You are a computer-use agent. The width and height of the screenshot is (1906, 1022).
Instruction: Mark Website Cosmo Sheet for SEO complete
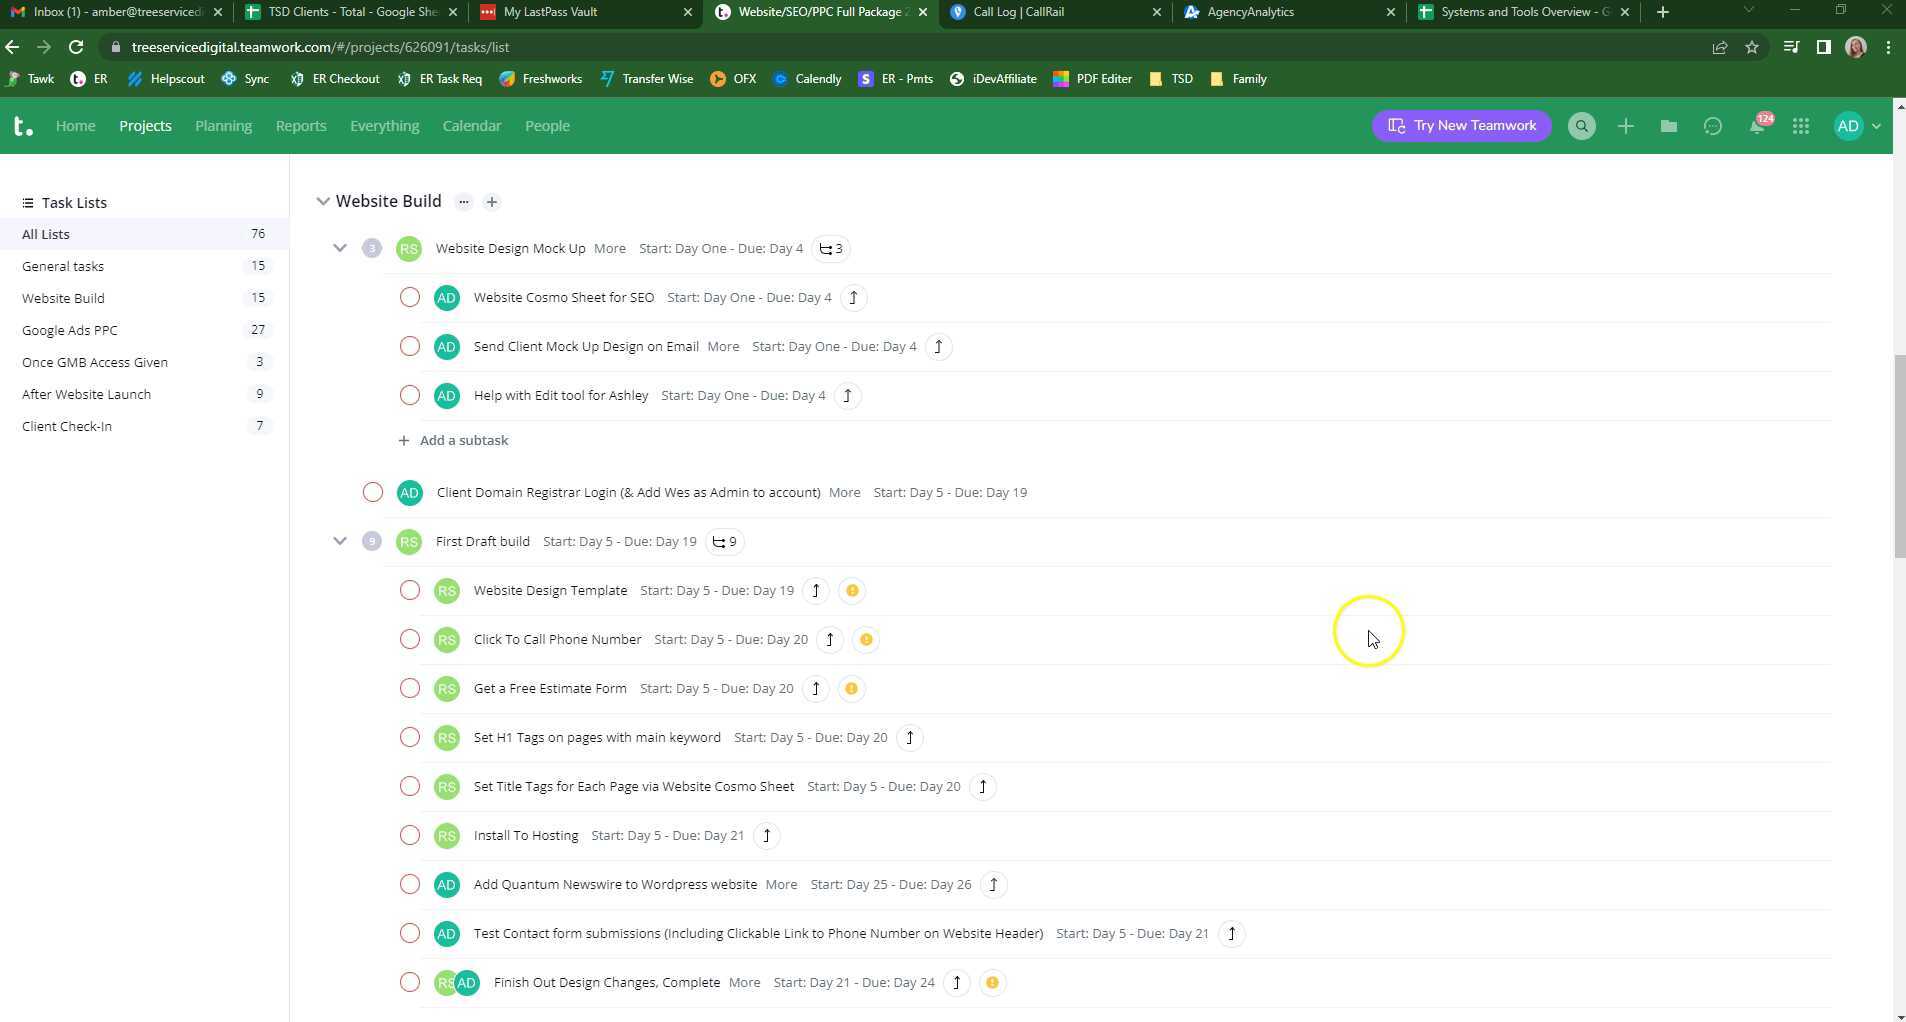(x=409, y=297)
